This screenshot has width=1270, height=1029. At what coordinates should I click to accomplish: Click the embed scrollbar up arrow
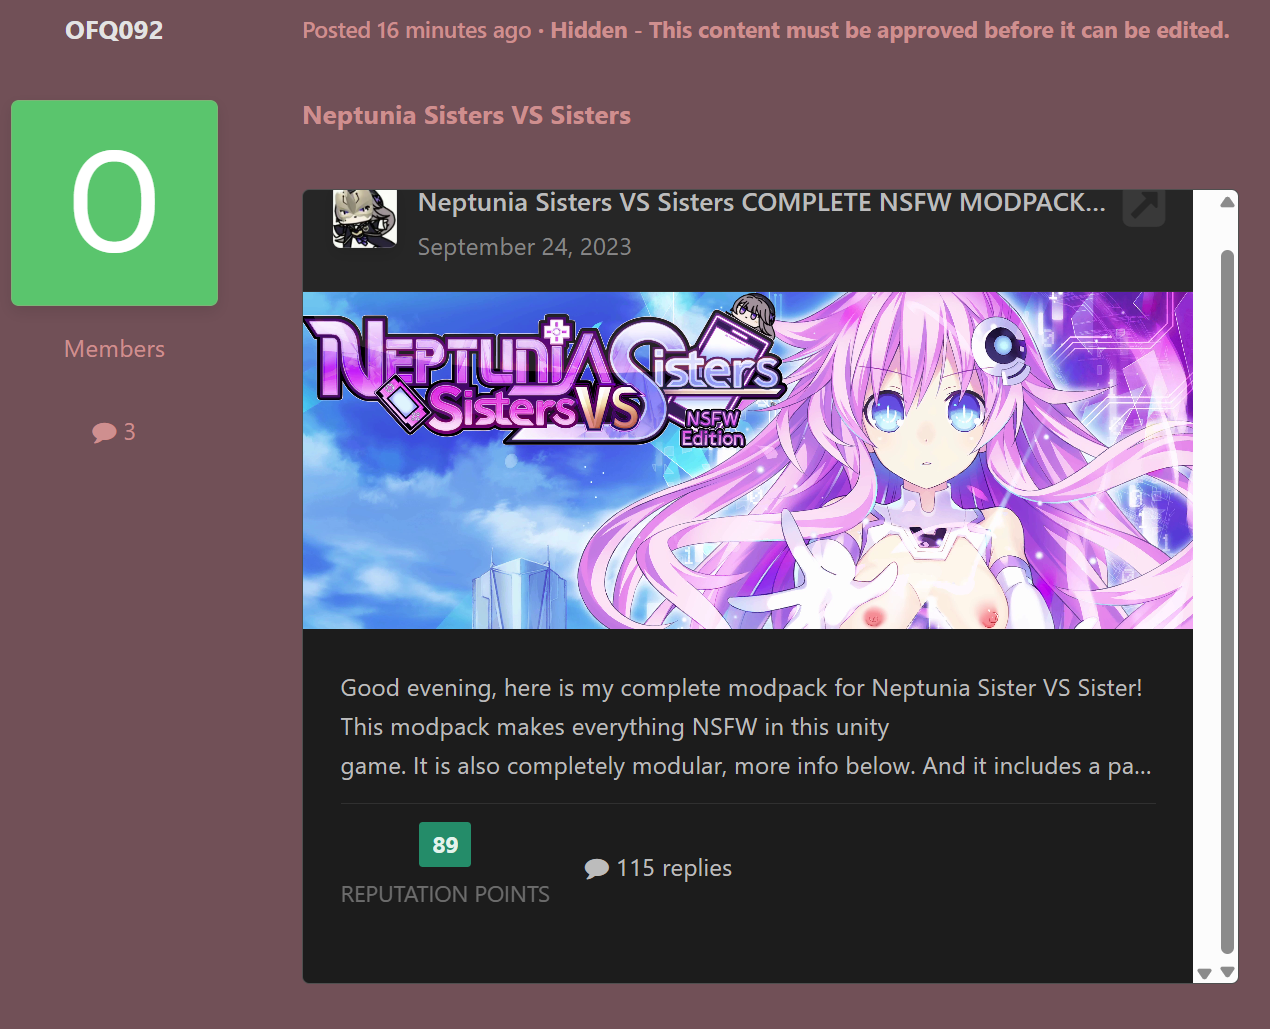pyautogui.click(x=1228, y=202)
